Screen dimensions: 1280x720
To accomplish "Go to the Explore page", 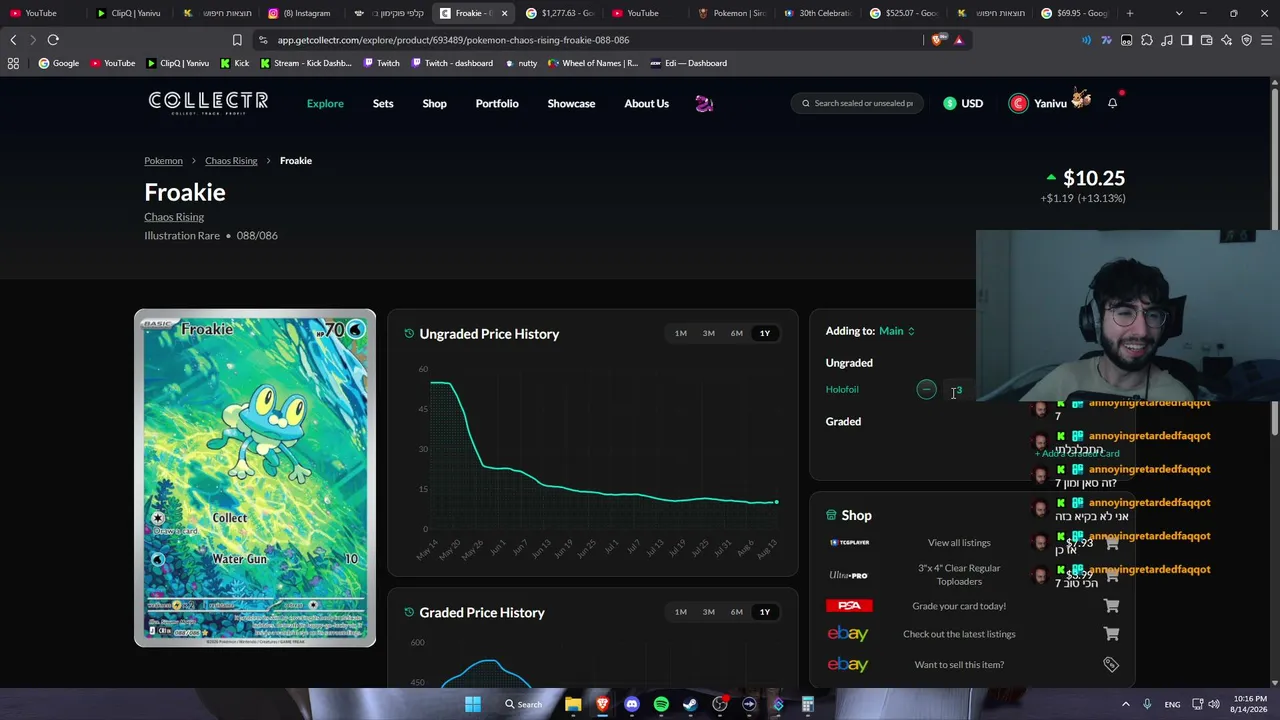I will tap(325, 104).
